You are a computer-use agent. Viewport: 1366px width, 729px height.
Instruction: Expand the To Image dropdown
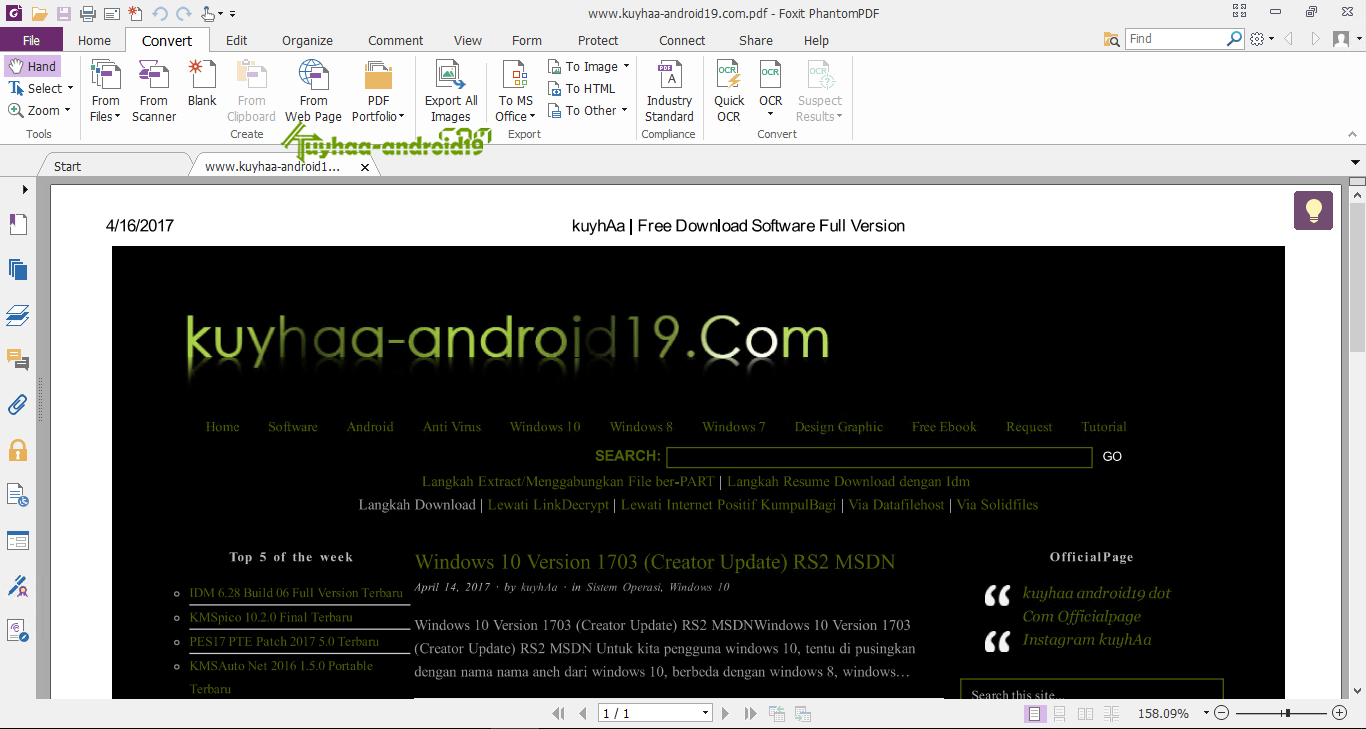click(x=626, y=66)
